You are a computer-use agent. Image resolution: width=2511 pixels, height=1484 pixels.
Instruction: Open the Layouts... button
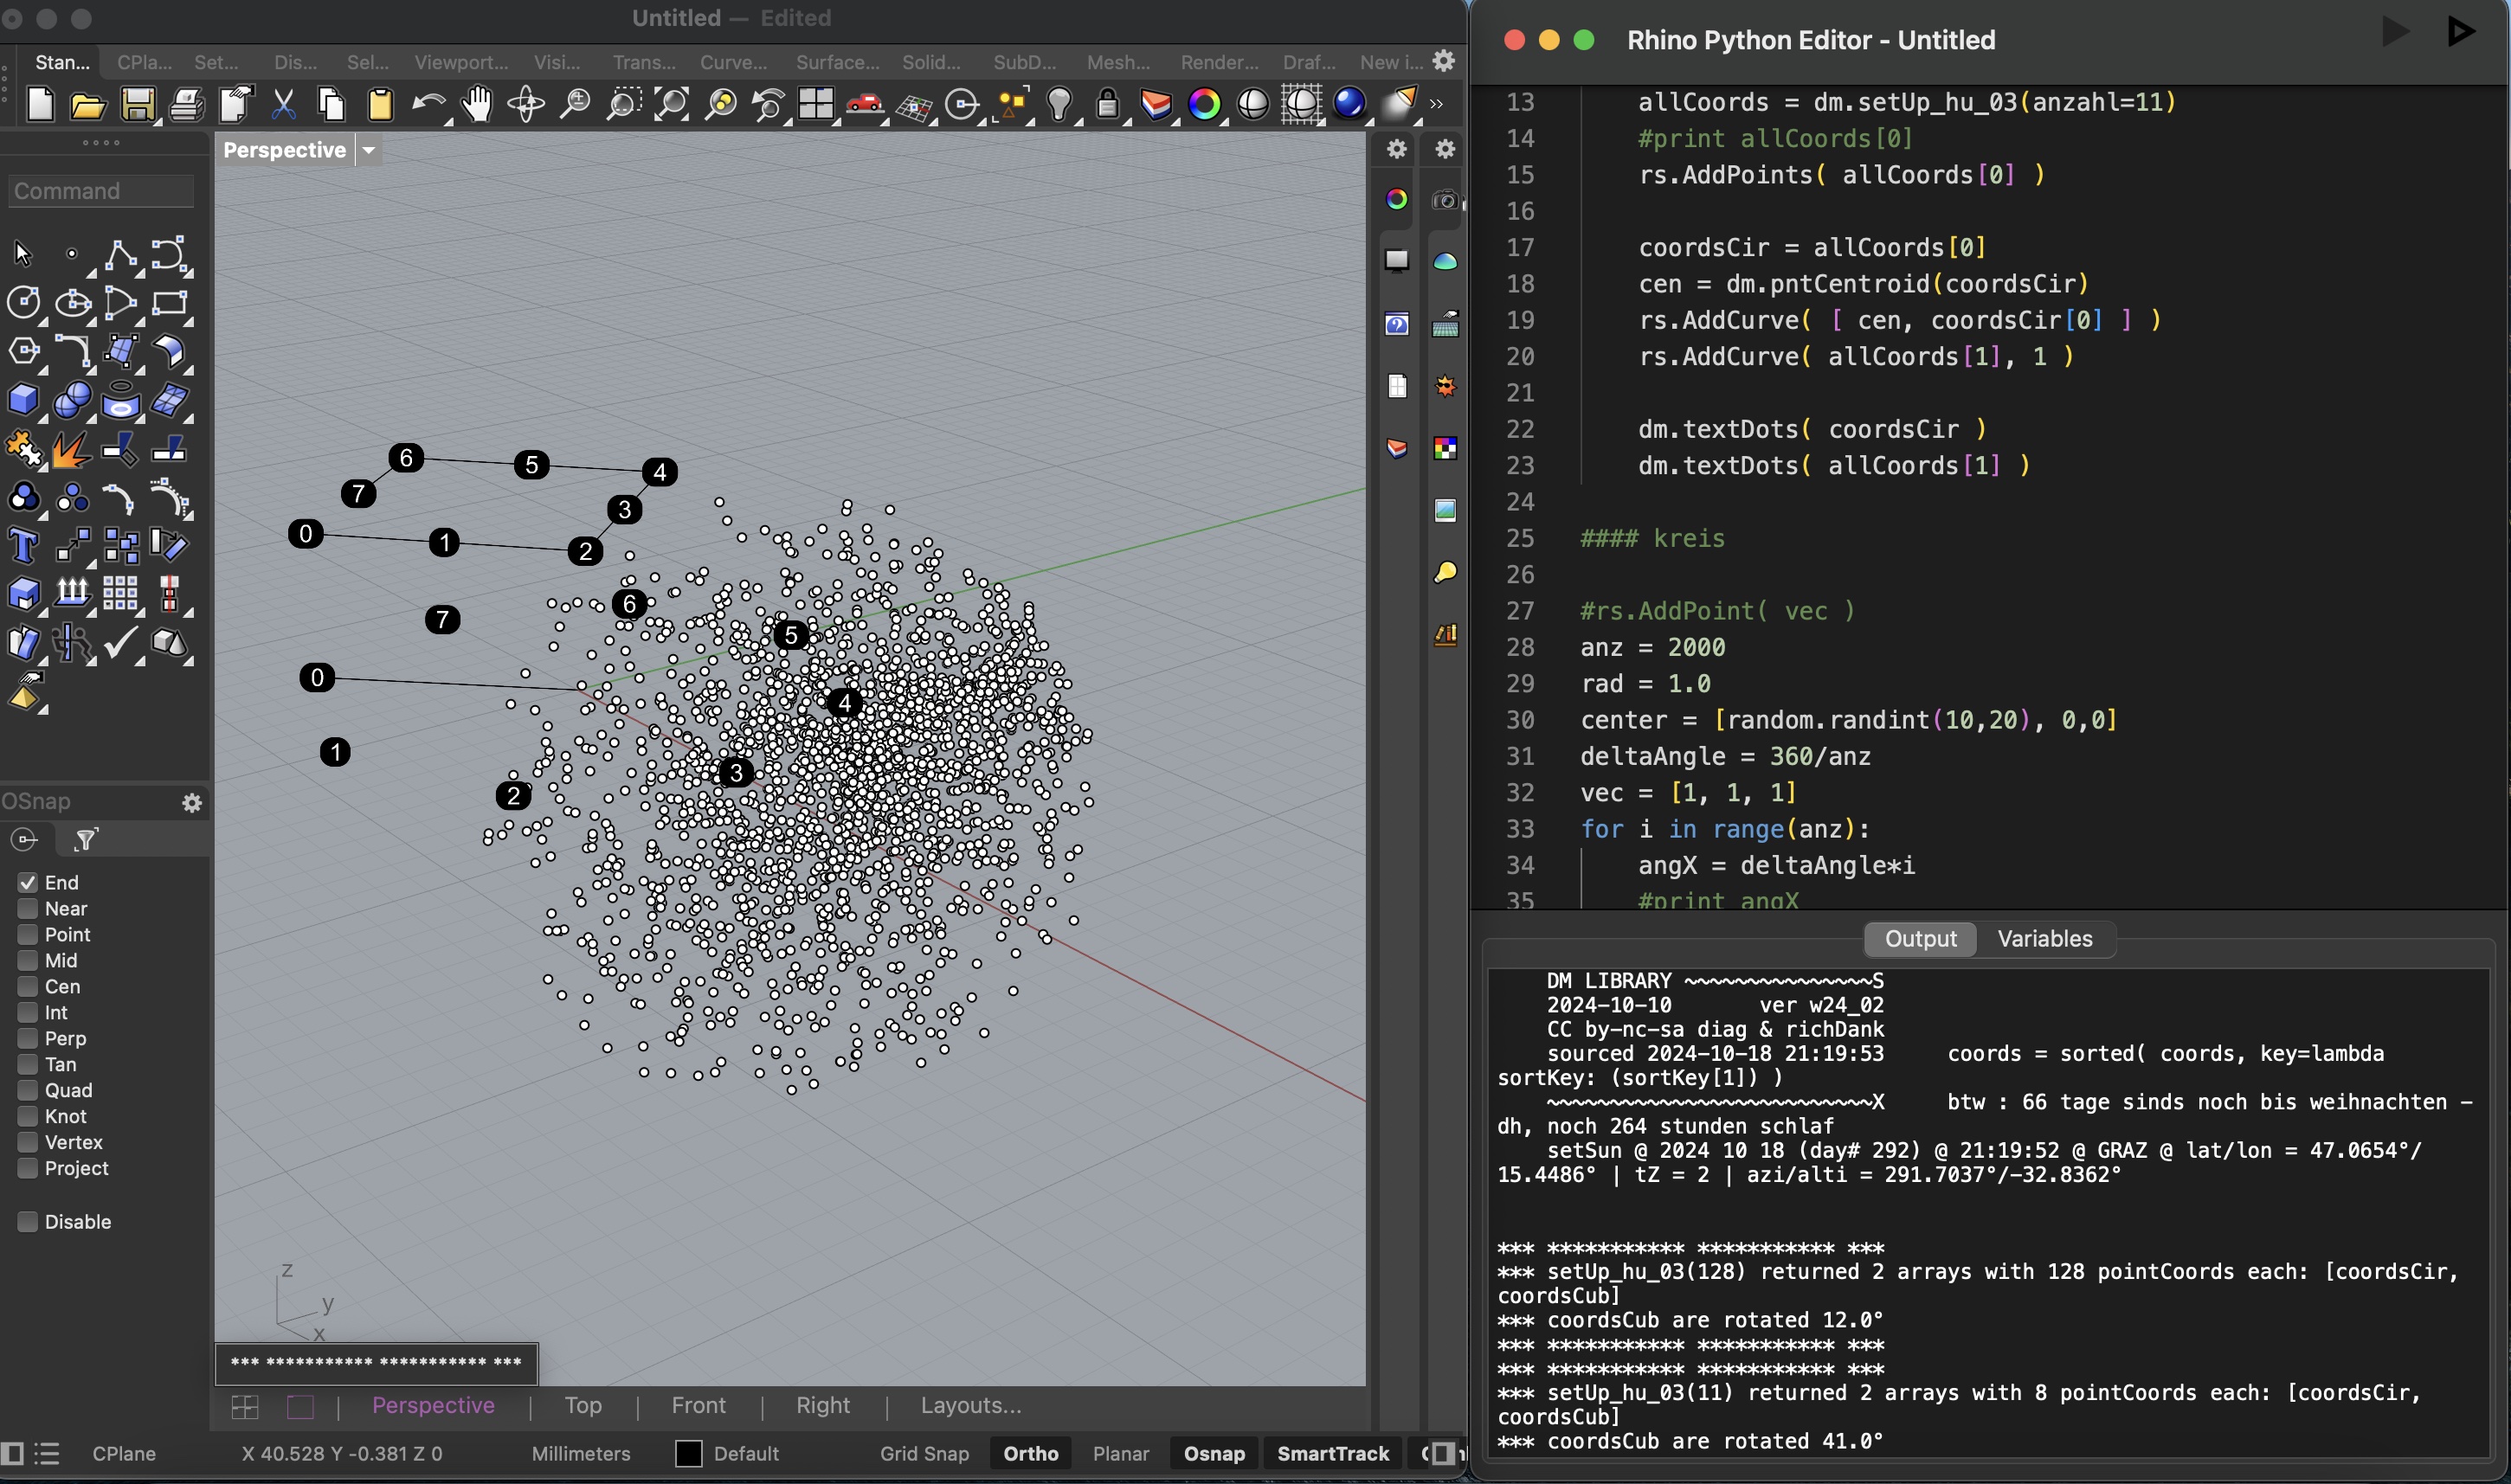tap(969, 1405)
